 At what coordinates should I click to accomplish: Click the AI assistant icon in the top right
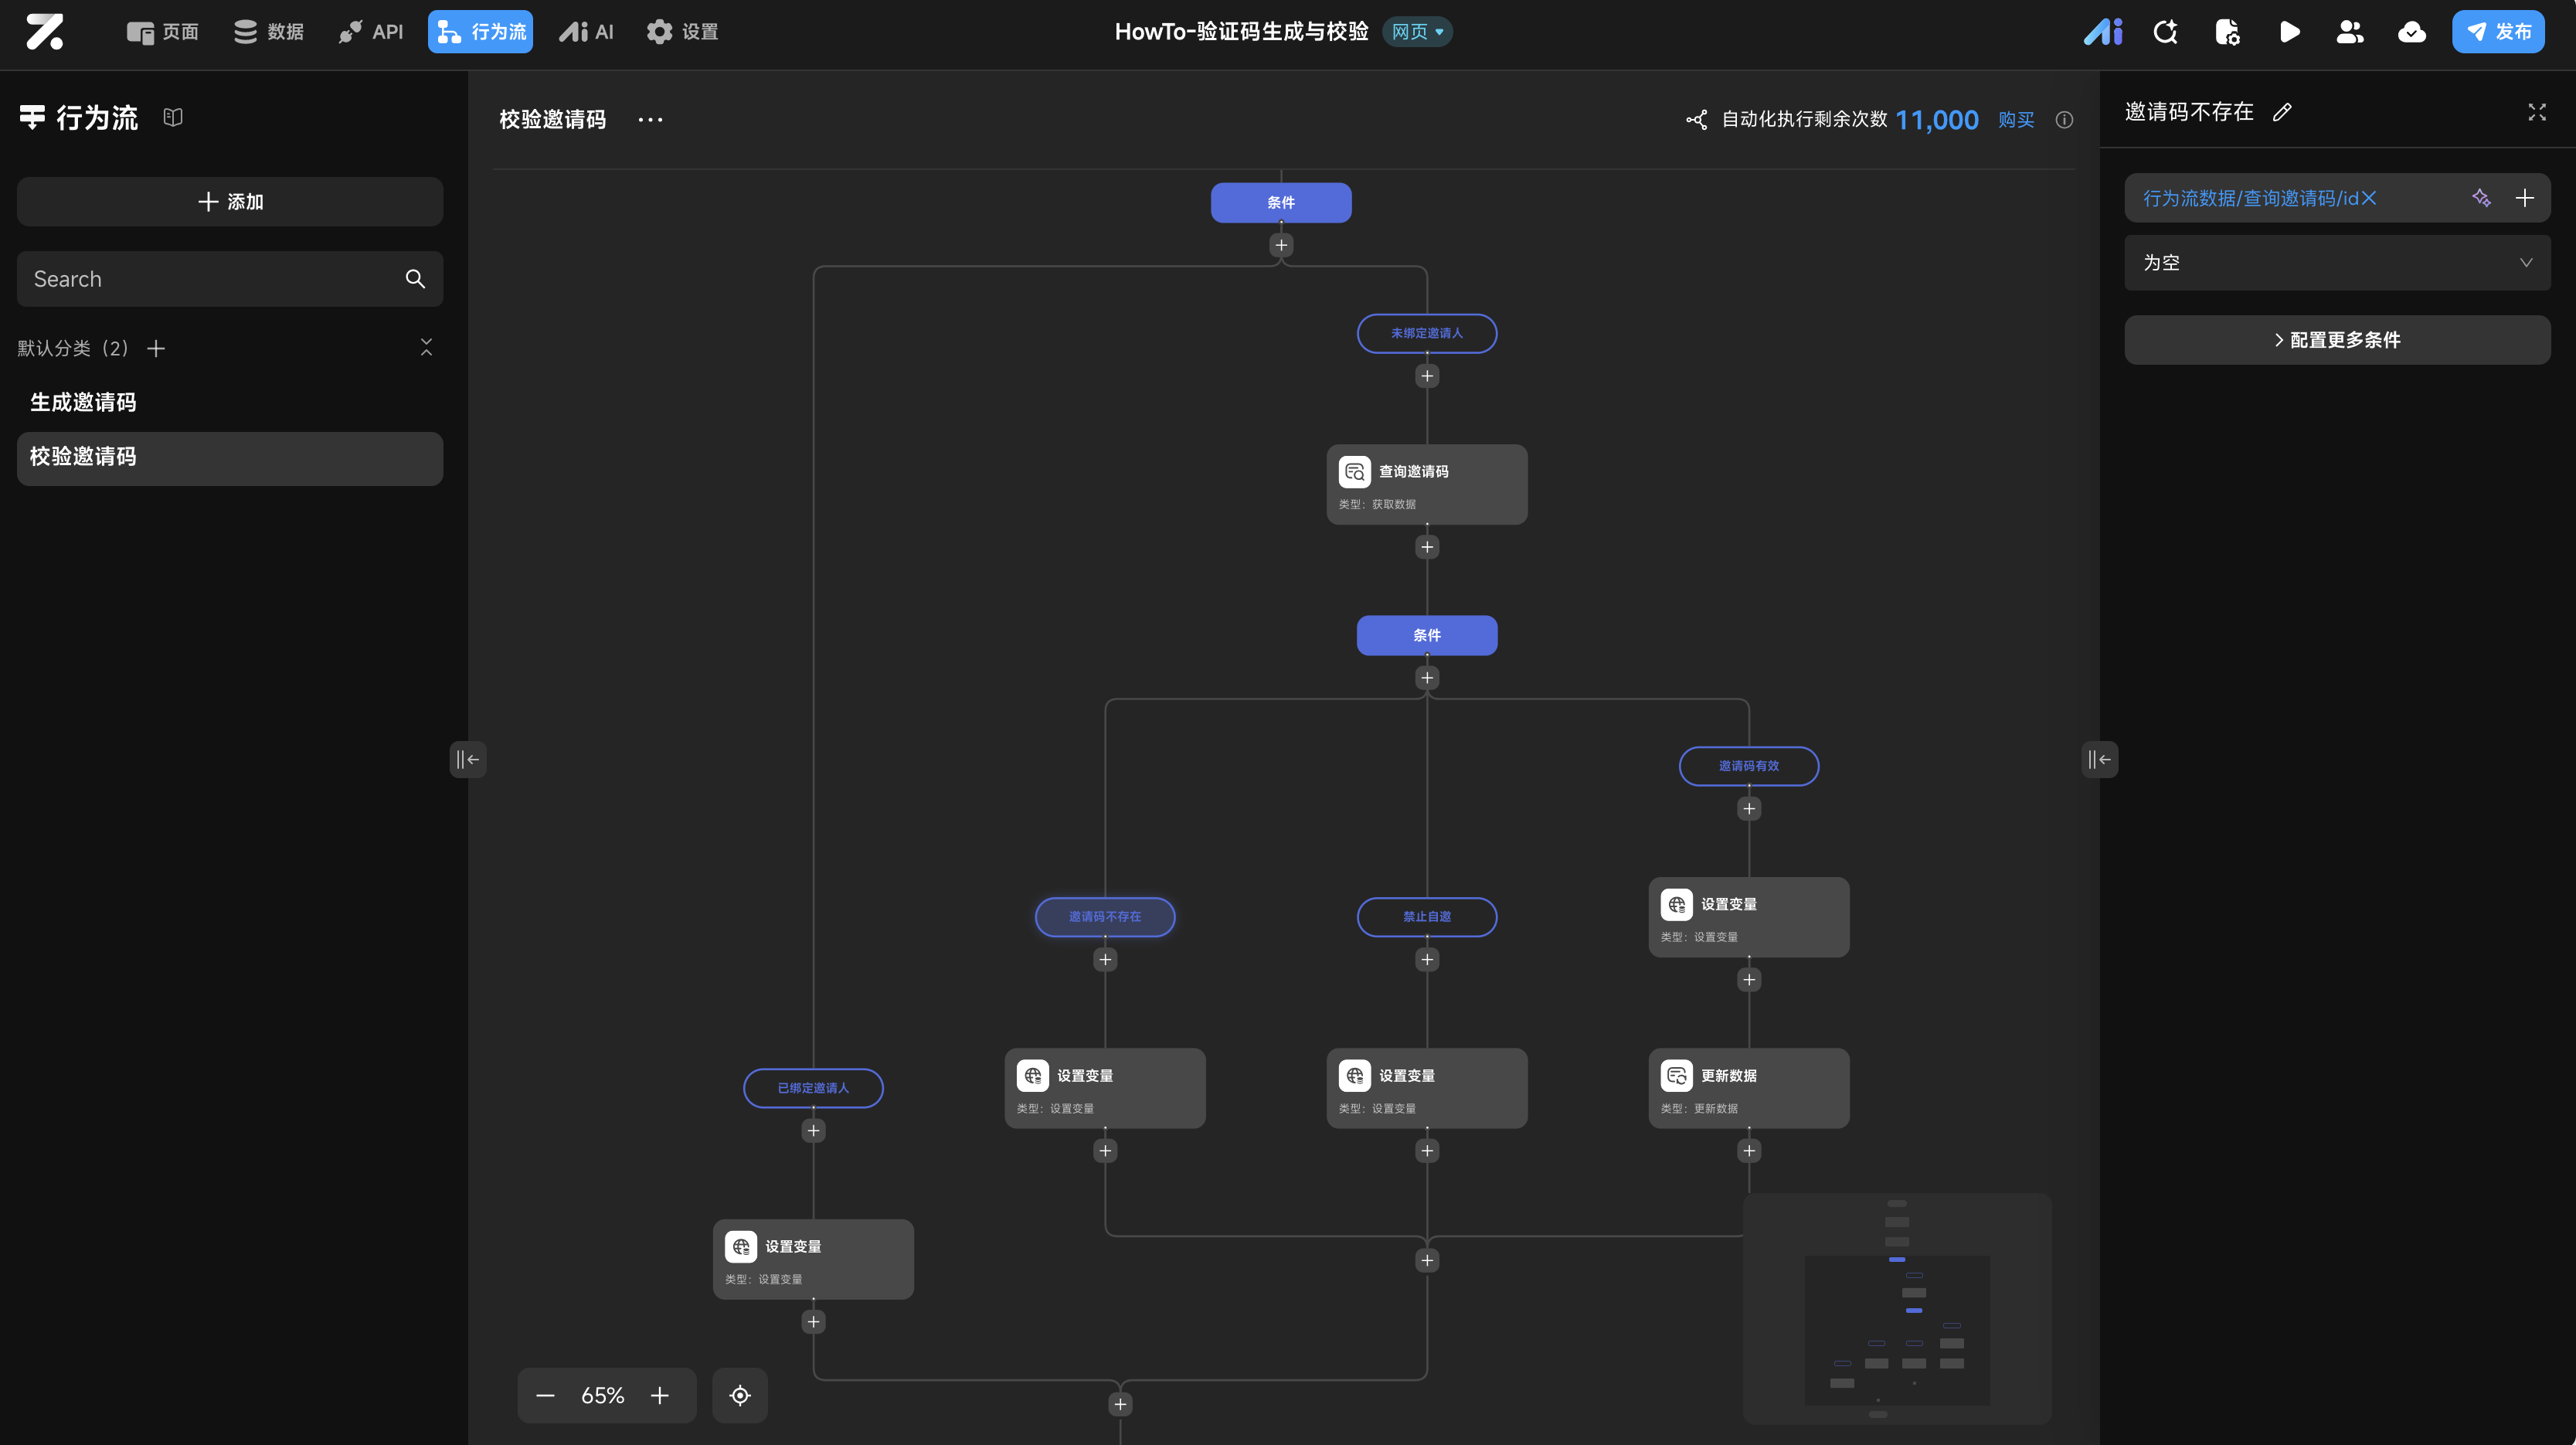pyautogui.click(x=2103, y=32)
